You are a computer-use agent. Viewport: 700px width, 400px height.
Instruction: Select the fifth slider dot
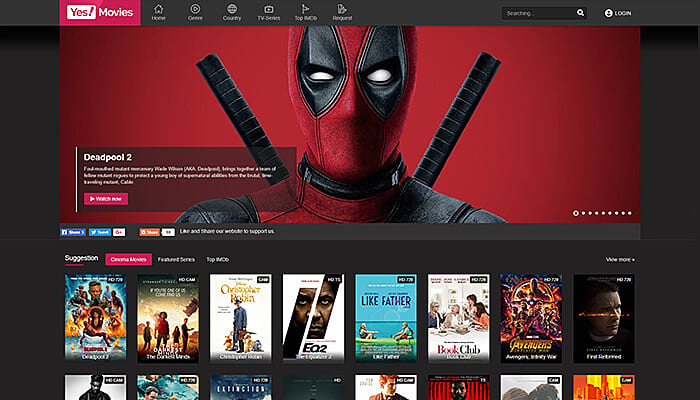(603, 213)
